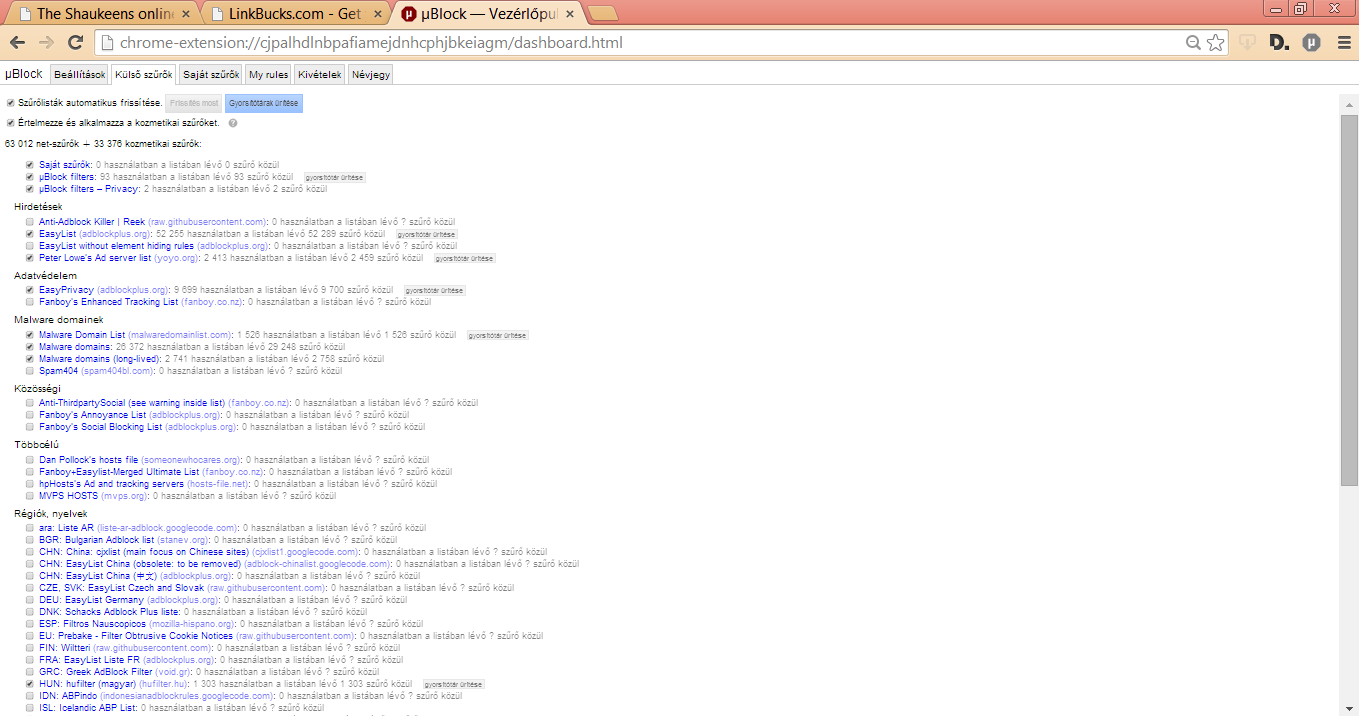Click the zoom magnifier icon in address bar
The height and width of the screenshot is (716, 1359).
click(x=1193, y=43)
